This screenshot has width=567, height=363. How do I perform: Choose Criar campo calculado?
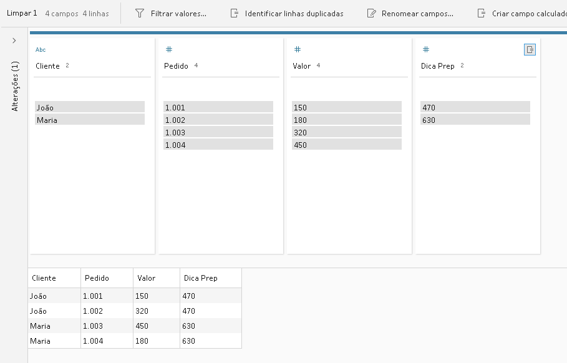click(x=529, y=14)
